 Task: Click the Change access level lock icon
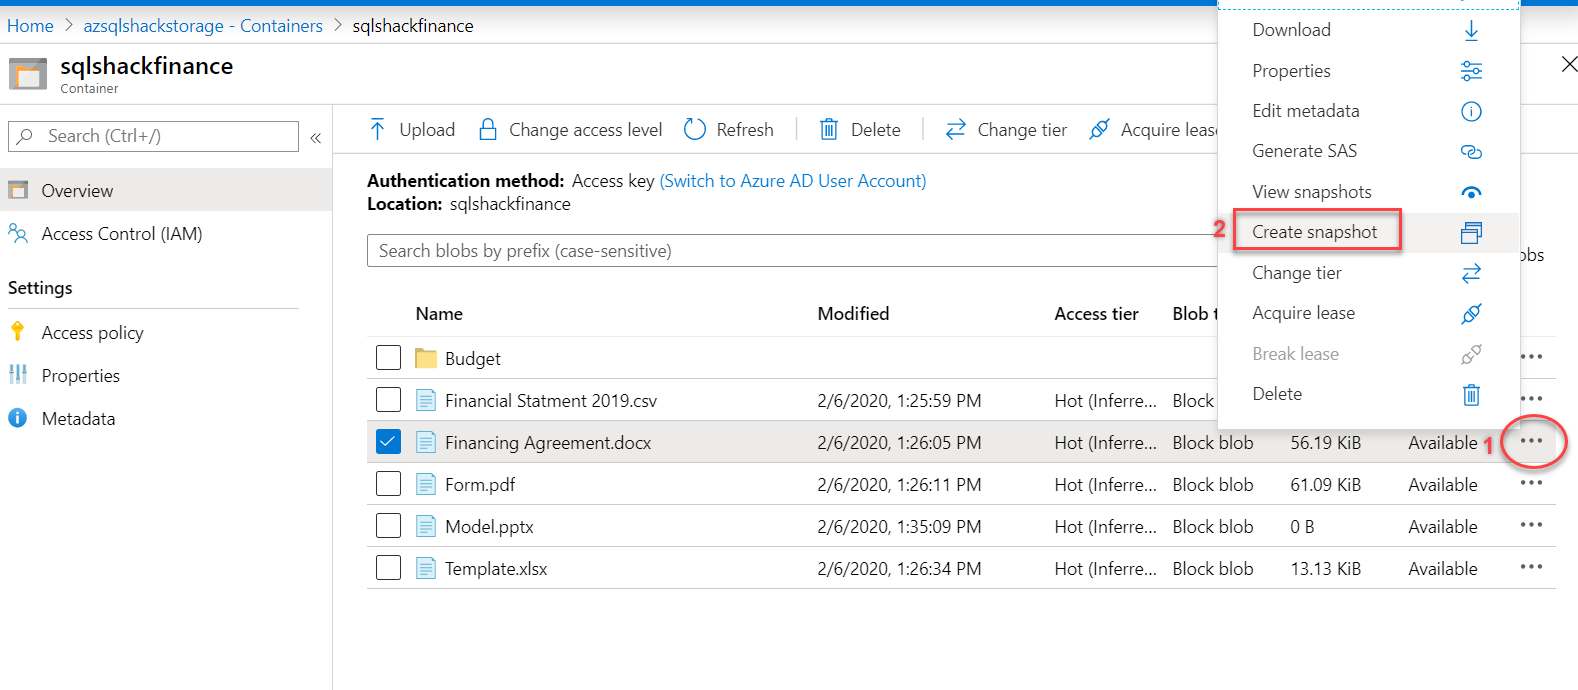(488, 129)
